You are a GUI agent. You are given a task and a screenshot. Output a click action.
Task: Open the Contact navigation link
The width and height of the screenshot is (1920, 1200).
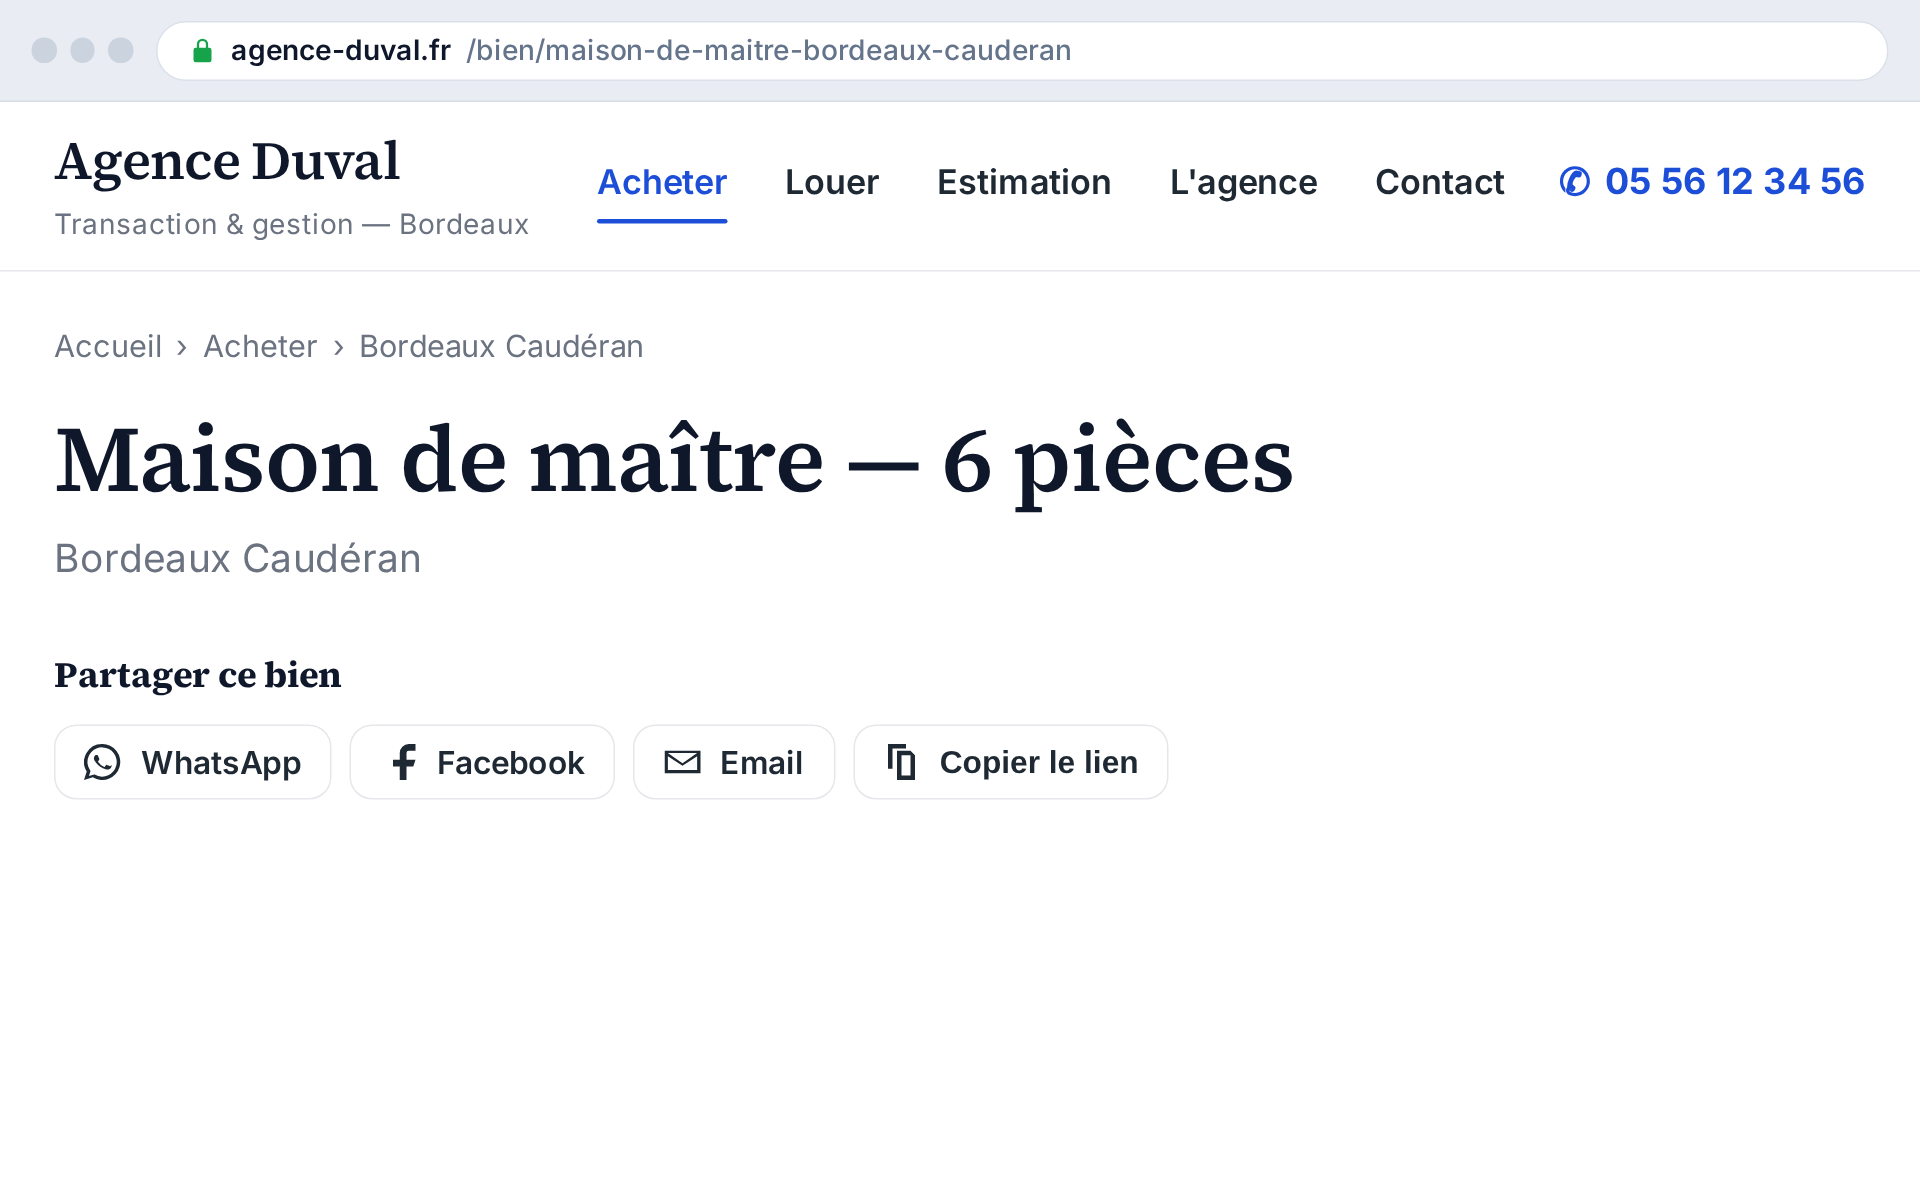pos(1439,182)
